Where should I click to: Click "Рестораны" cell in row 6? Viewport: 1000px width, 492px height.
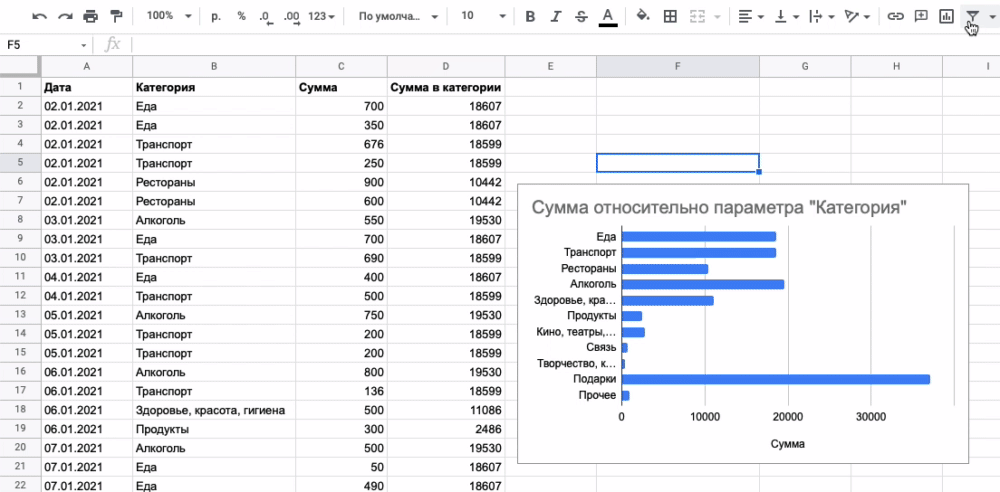[214, 182]
